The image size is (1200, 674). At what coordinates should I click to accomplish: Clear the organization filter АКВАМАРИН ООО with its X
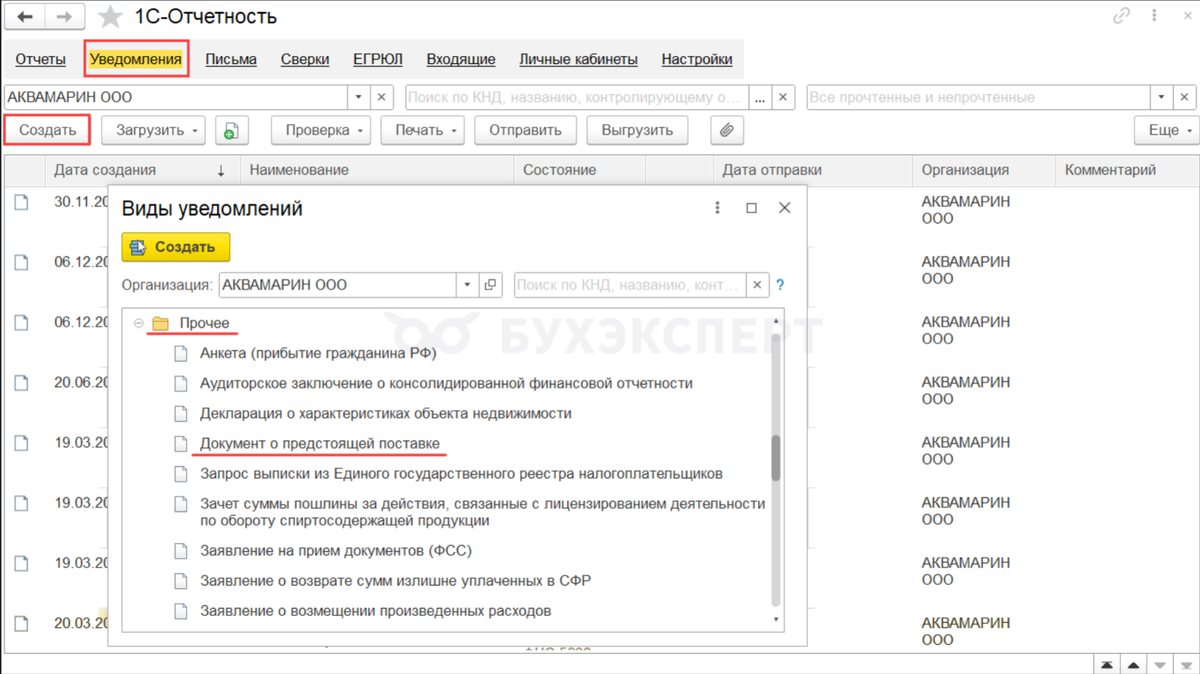pos(382,98)
